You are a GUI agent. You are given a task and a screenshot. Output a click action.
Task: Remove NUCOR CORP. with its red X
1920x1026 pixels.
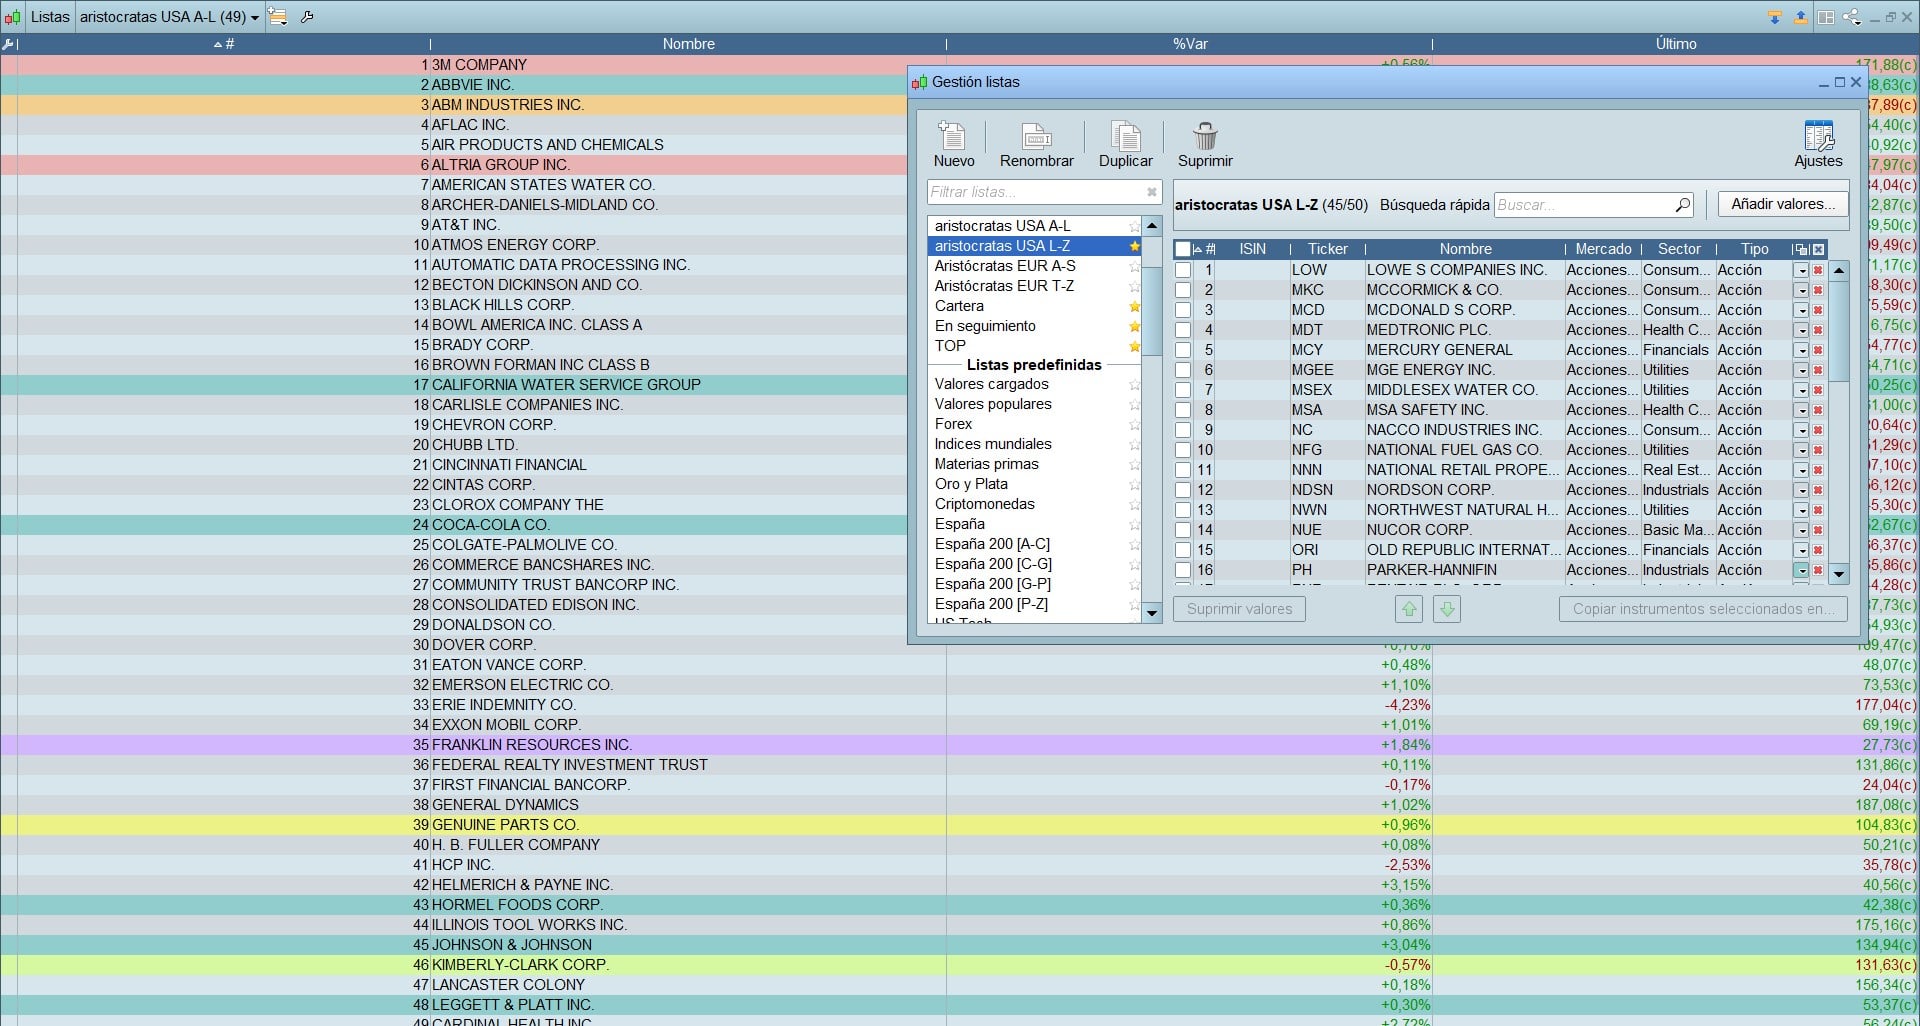tap(1818, 530)
